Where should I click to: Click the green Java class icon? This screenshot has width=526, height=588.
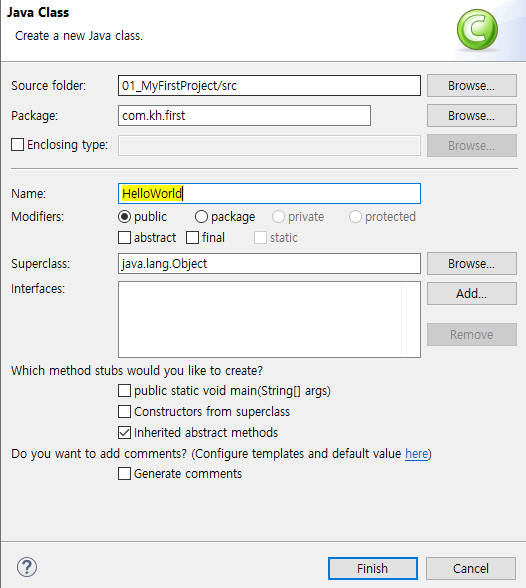tap(477, 30)
